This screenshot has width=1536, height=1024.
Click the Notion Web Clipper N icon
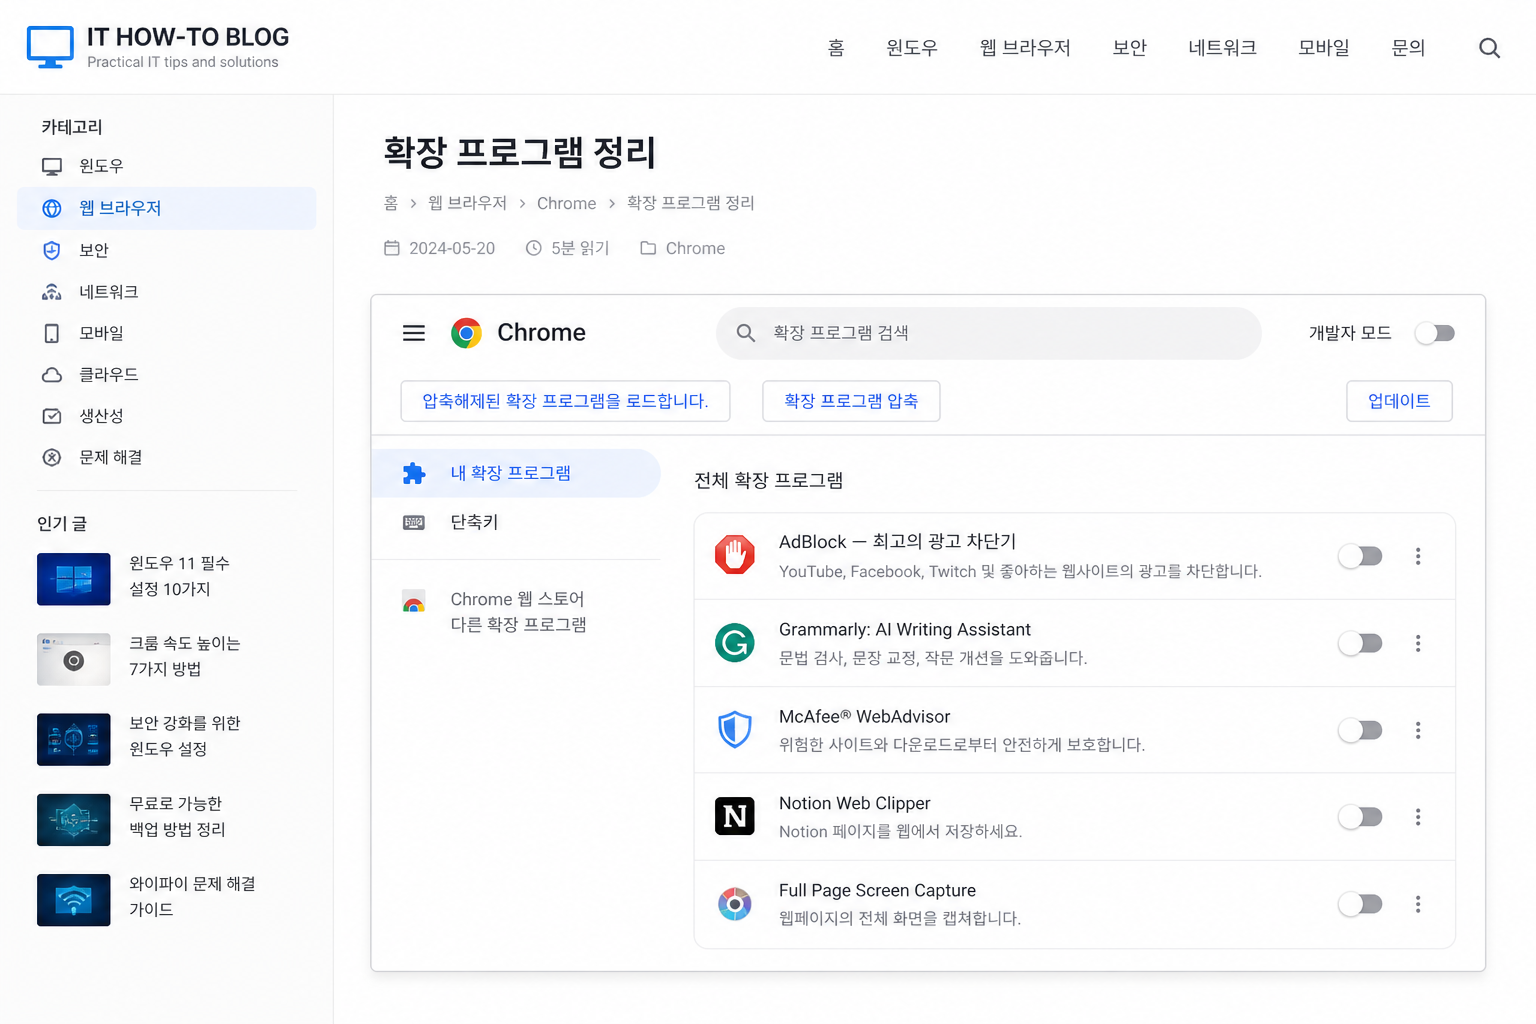pyautogui.click(x=735, y=816)
